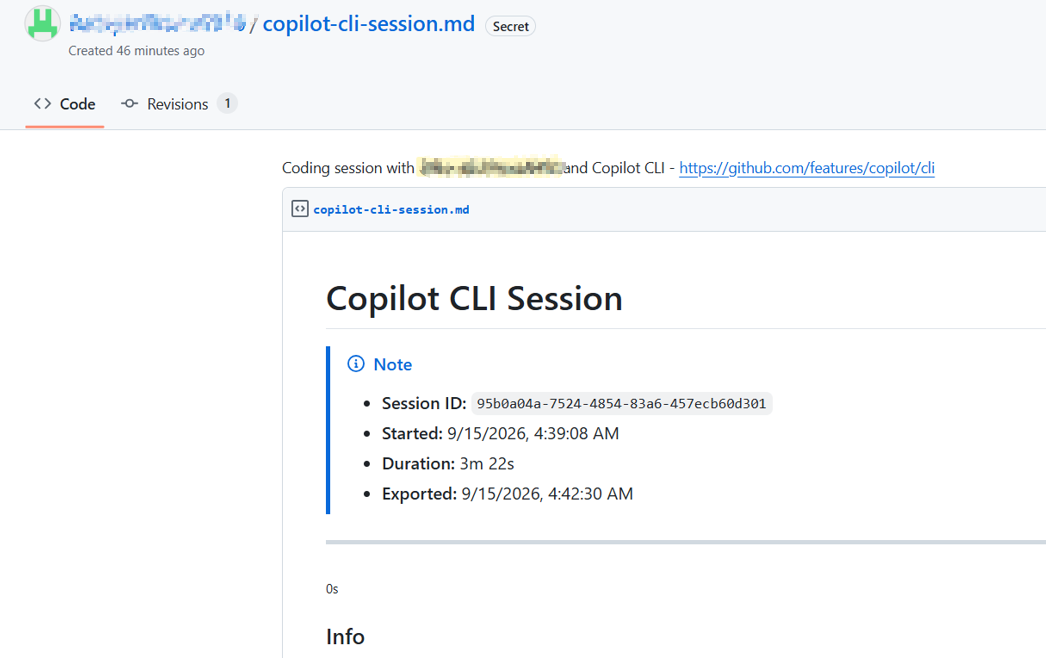Open the copilot-cli-session.md file header link

(x=391, y=210)
